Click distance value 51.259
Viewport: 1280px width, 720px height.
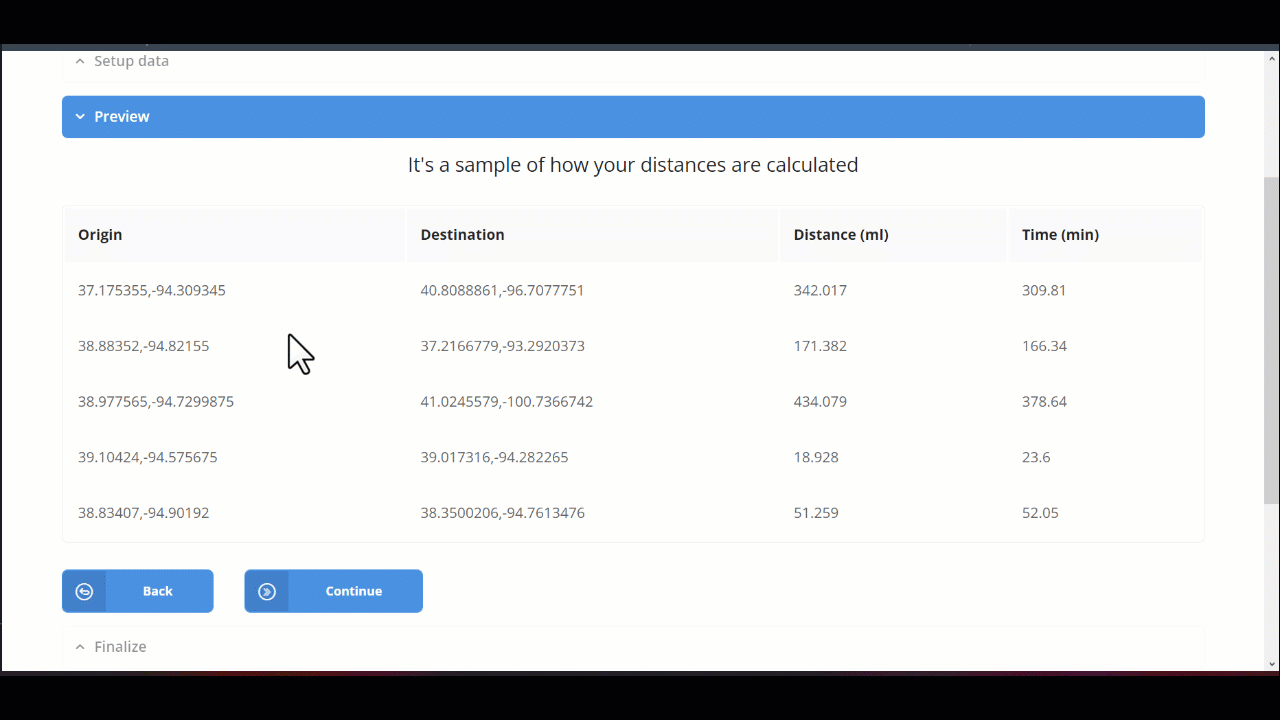816,513
